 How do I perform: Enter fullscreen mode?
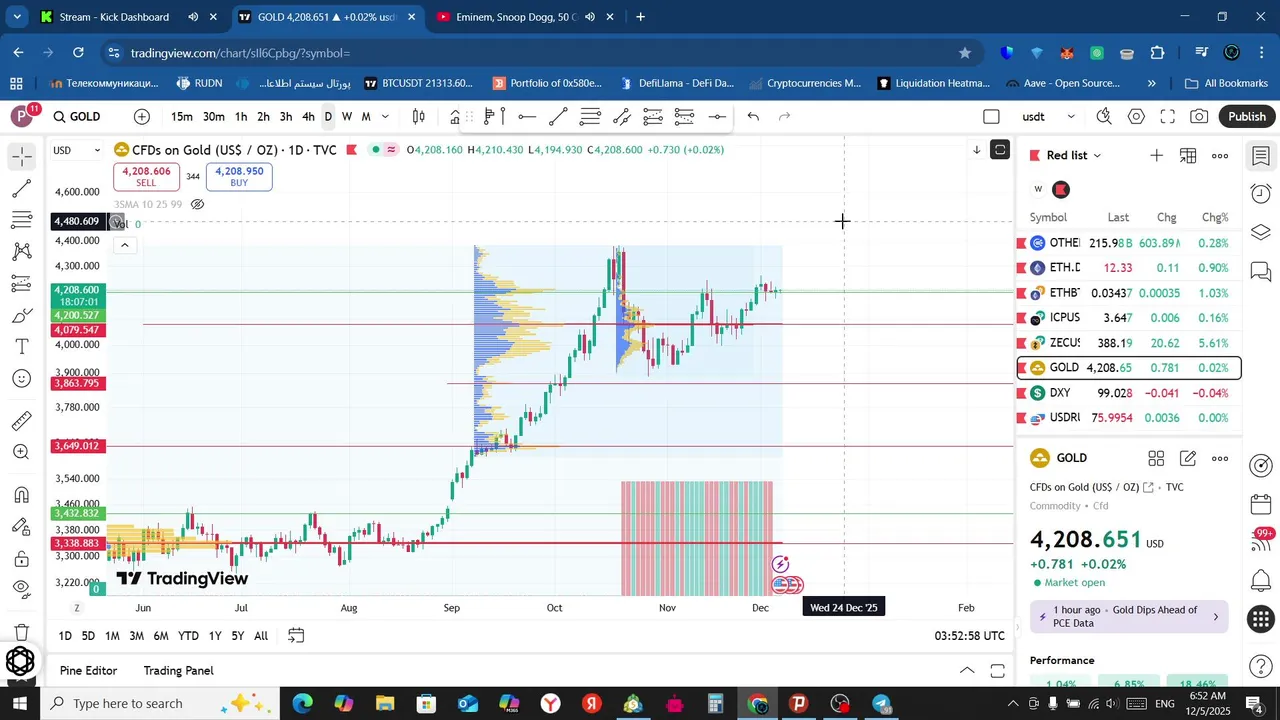(x=1168, y=117)
